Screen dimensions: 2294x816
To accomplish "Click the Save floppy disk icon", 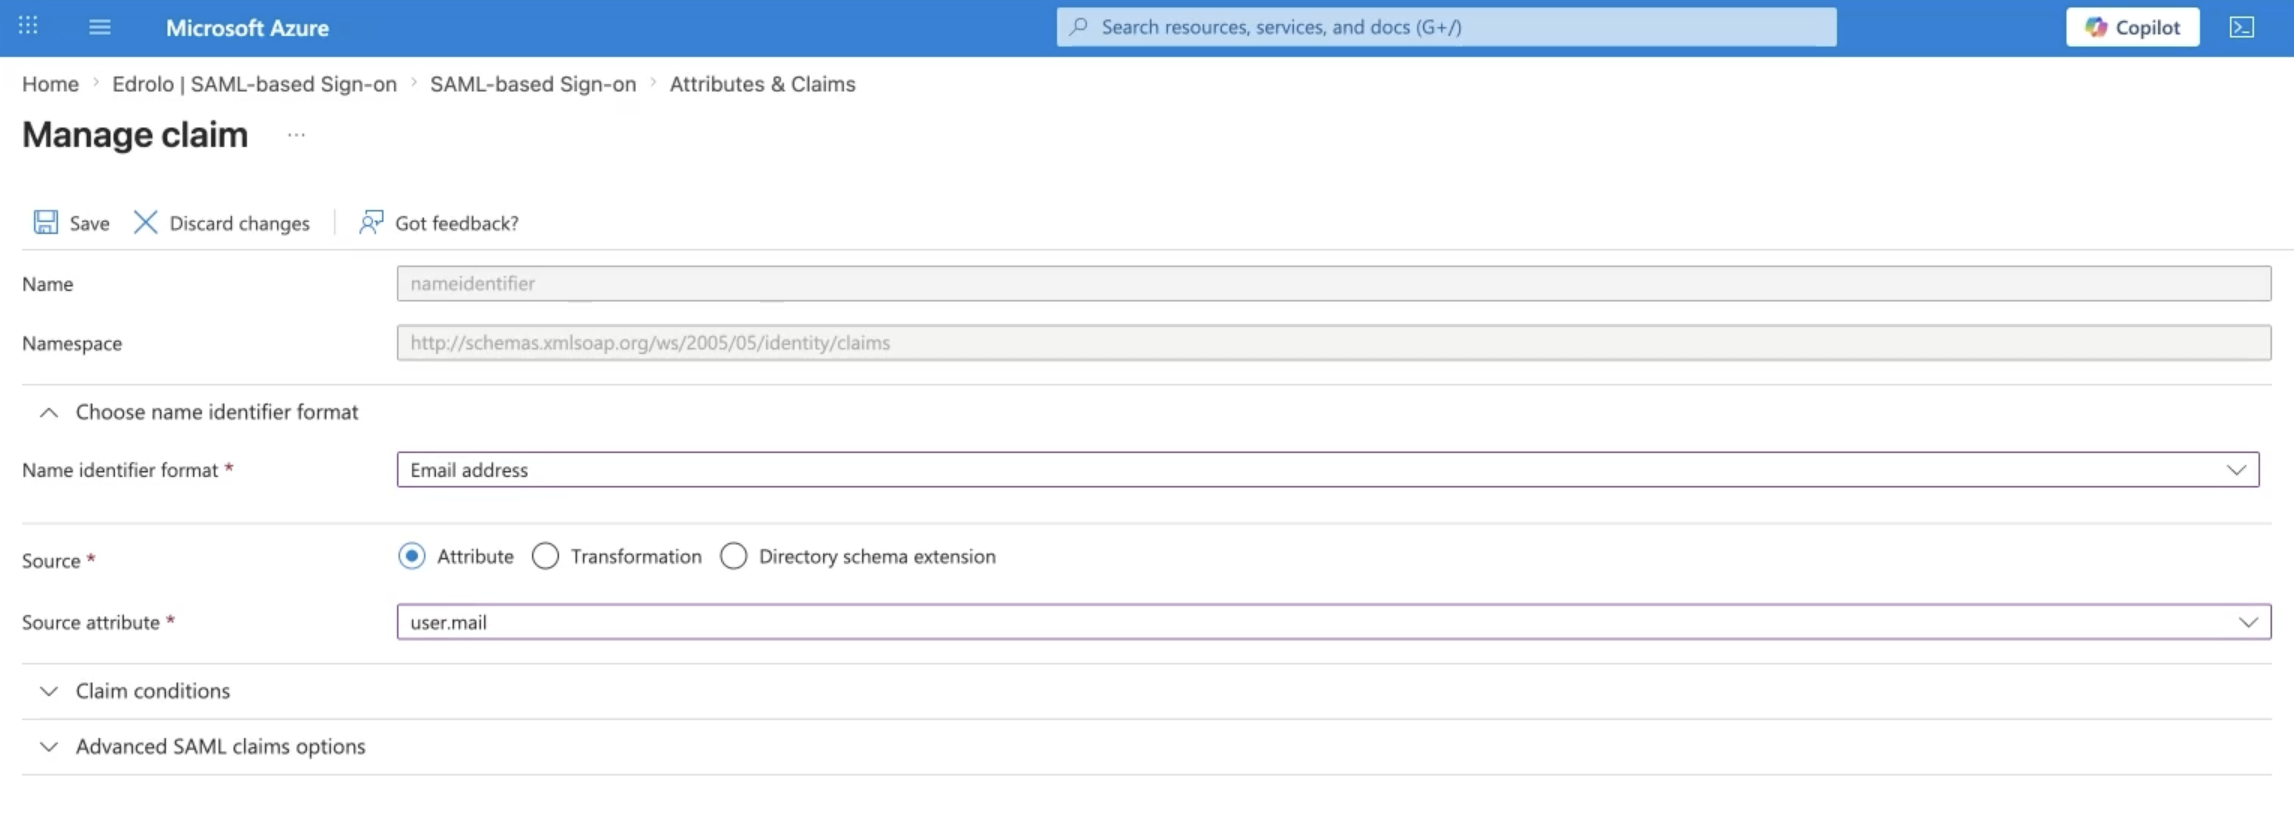I will tap(46, 222).
